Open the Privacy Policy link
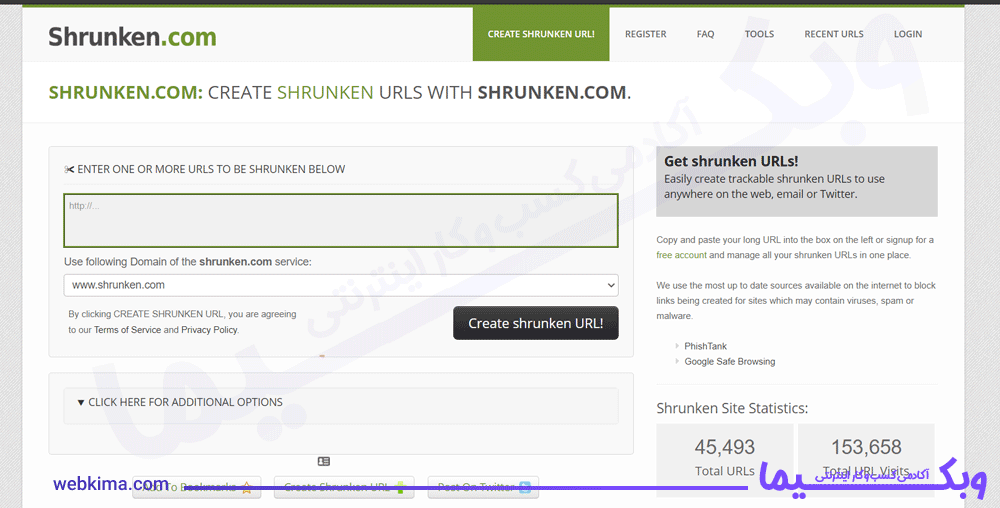1000x508 pixels. click(x=209, y=330)
